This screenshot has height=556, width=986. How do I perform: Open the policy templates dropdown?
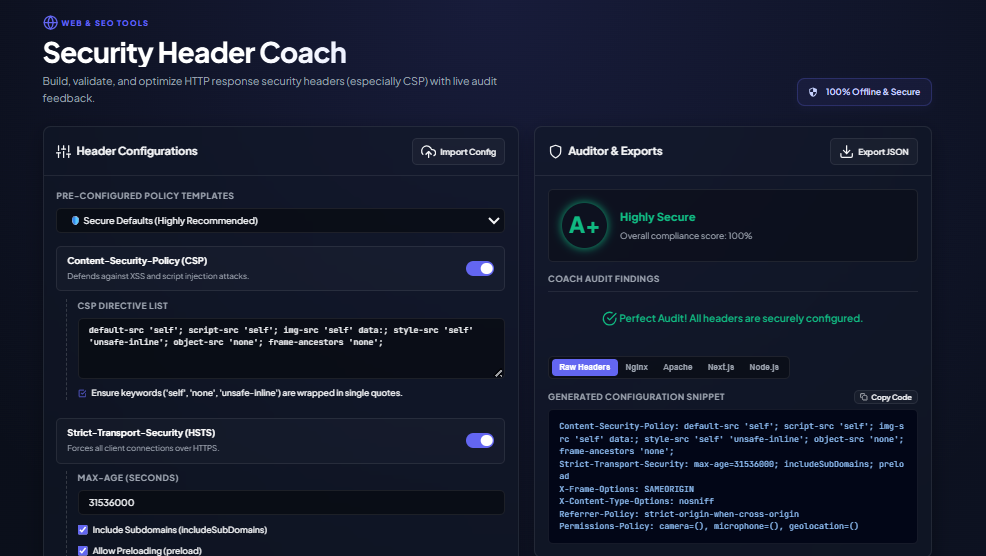click(x=280, y=221)
